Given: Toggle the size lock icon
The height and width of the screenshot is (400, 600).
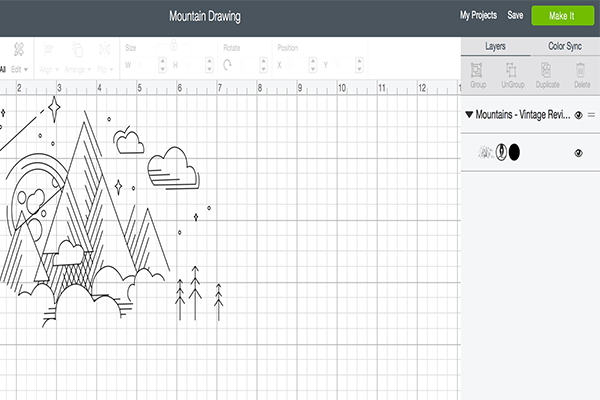Looking at the screenshot, I should 173,46.
